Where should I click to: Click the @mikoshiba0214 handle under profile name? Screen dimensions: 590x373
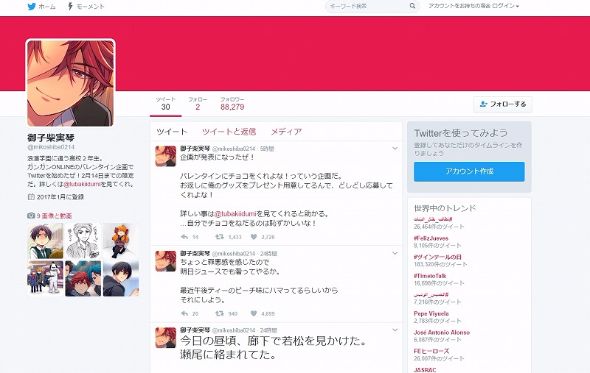click(51, 147)
